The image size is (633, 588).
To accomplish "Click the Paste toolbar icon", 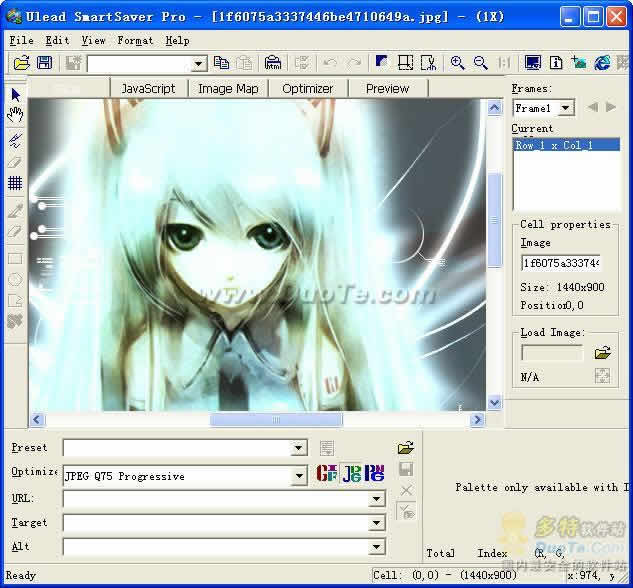I will point(243,63).
